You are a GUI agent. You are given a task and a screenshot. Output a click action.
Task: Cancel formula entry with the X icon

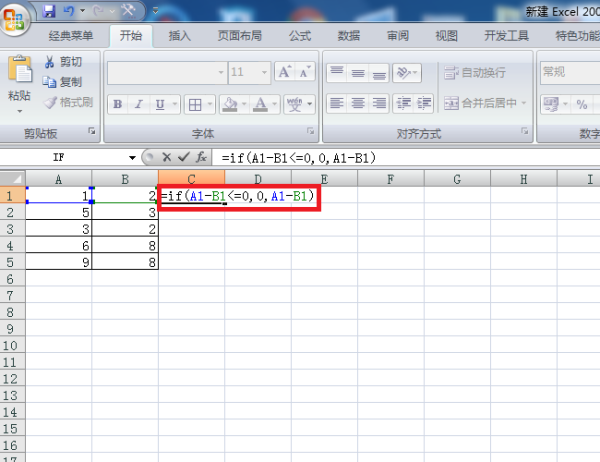point(166,157)
